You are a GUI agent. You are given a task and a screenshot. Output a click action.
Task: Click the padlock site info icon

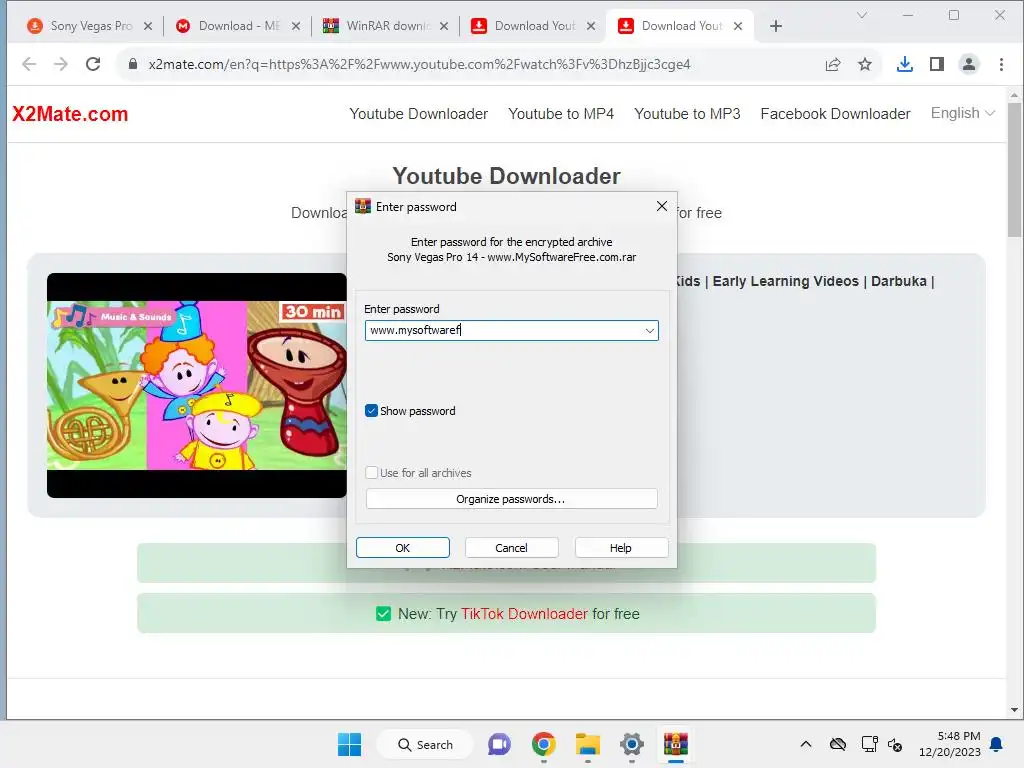point(133,64)
